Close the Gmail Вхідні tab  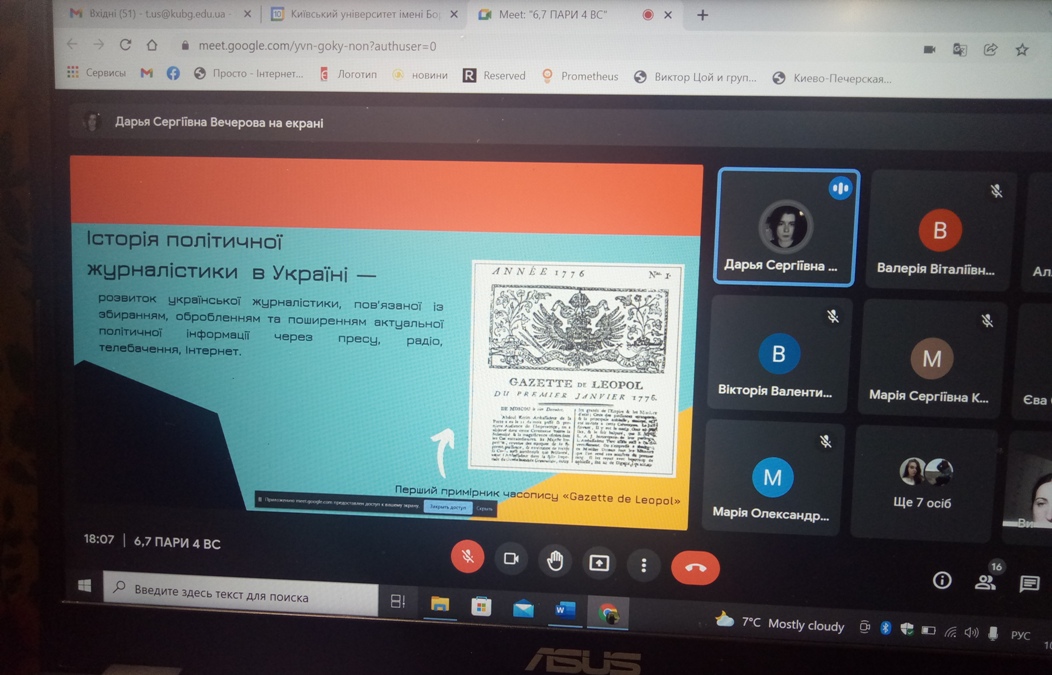point(248,13)
